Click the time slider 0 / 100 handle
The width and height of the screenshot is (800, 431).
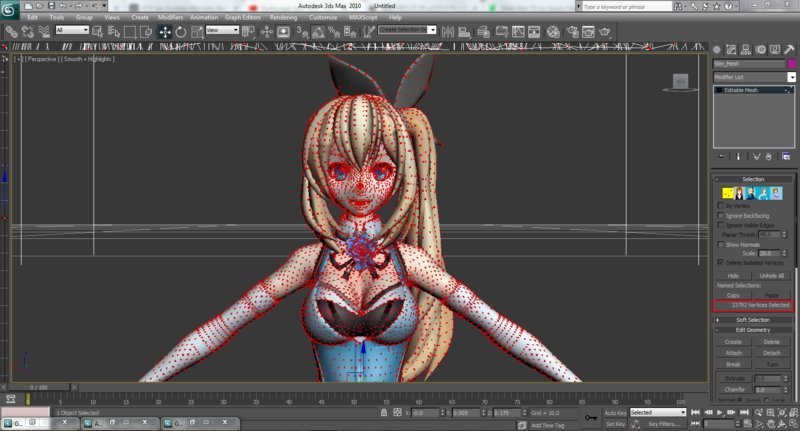[x=39, y=388]
